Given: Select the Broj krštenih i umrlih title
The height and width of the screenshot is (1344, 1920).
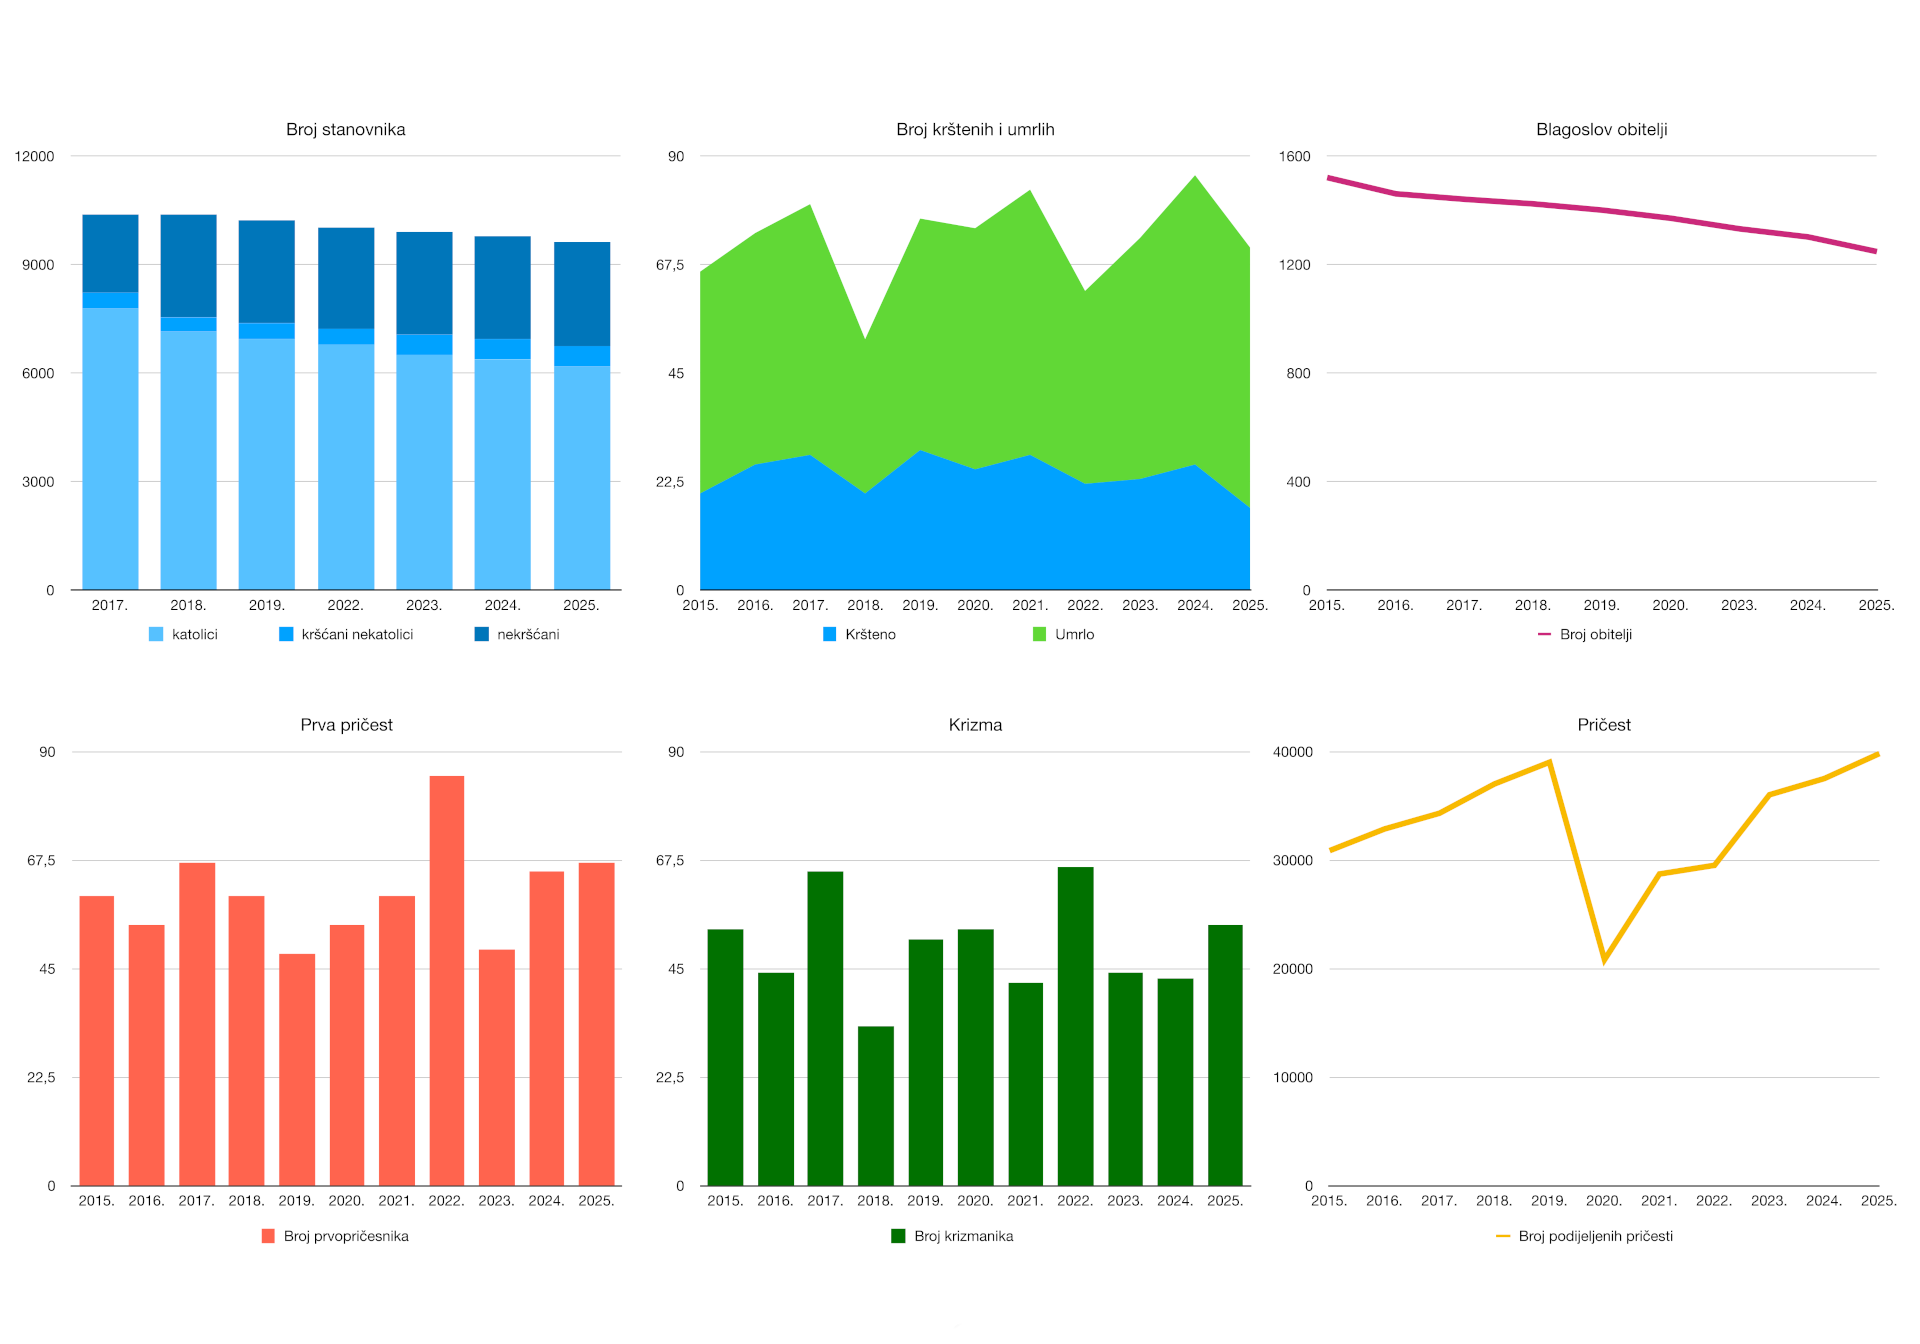Looking at the screenshot, I should coord(975,129).
